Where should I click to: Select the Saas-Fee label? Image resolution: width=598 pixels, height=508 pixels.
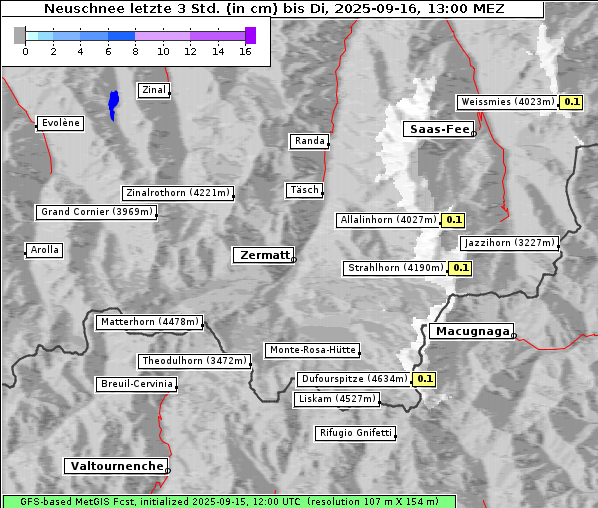coord(439,129)
